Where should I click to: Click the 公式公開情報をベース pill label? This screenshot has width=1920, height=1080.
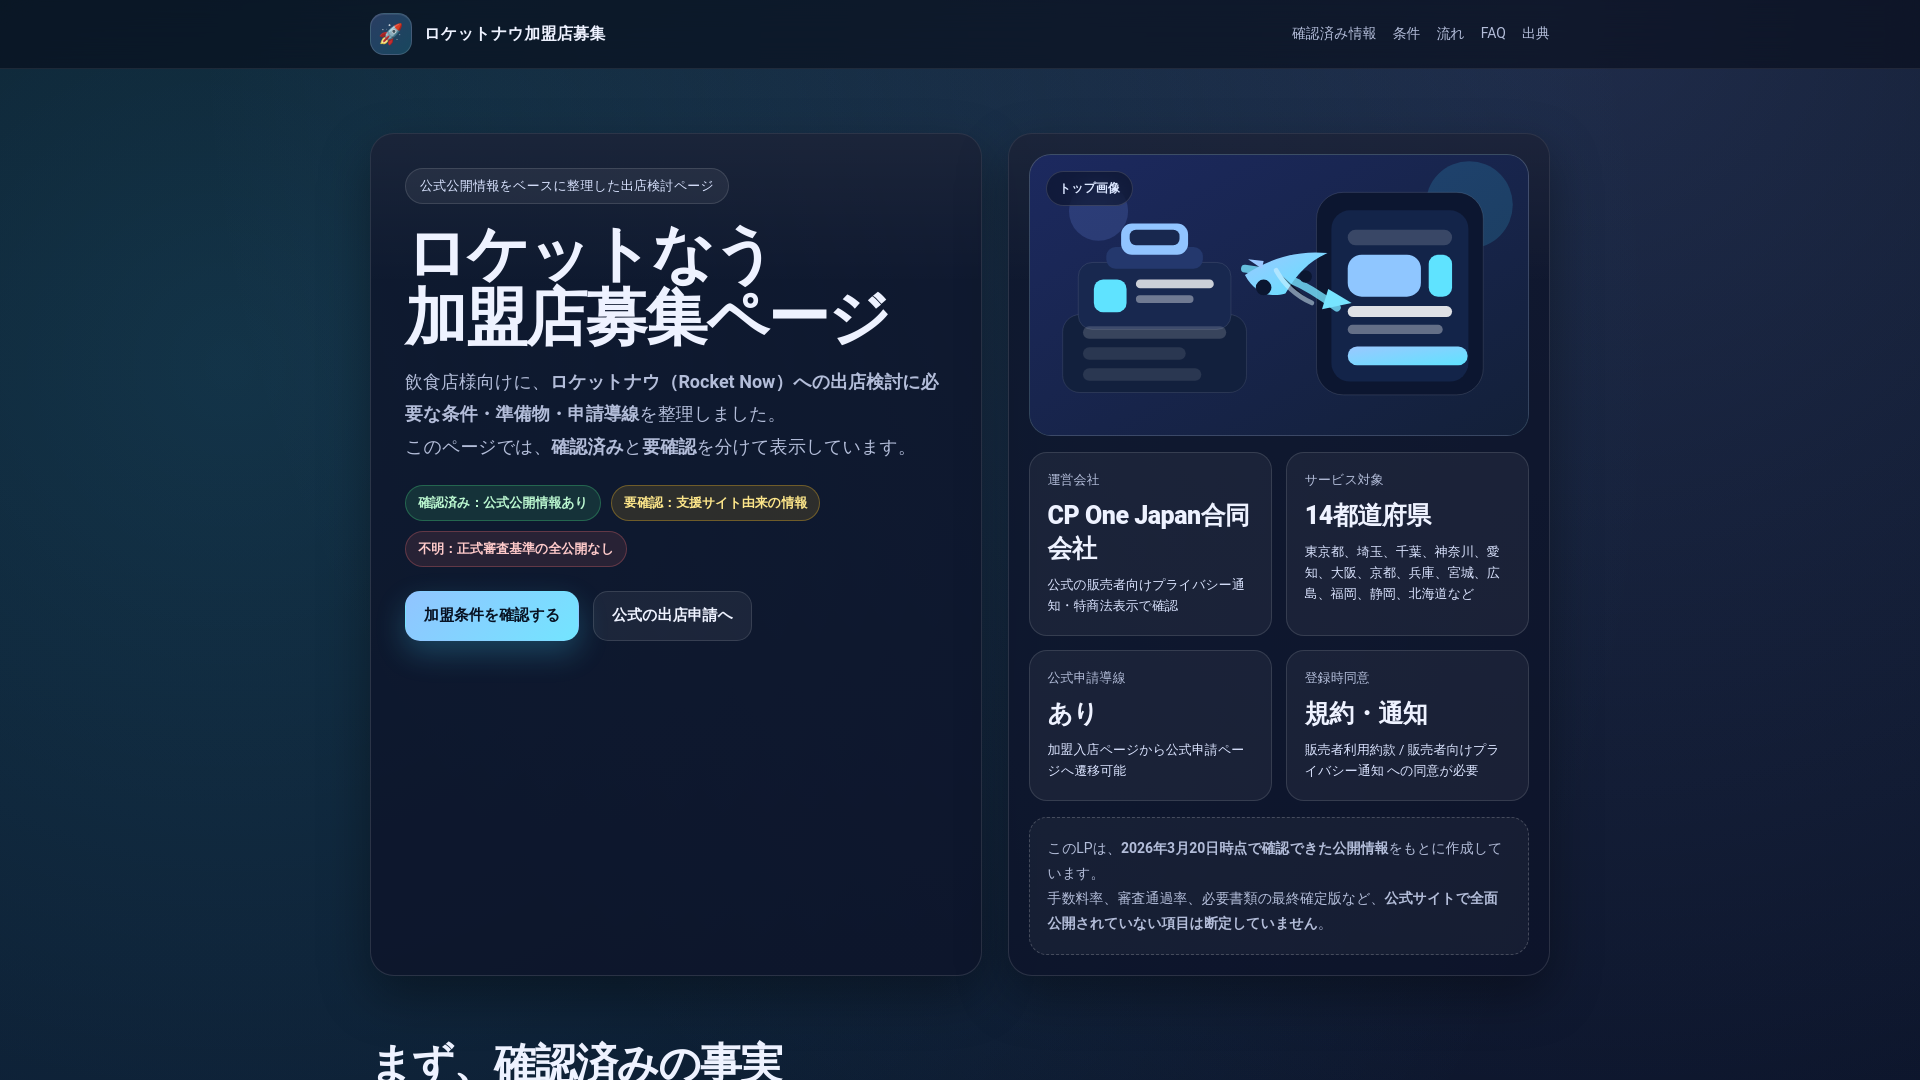[x=566, y=186]
